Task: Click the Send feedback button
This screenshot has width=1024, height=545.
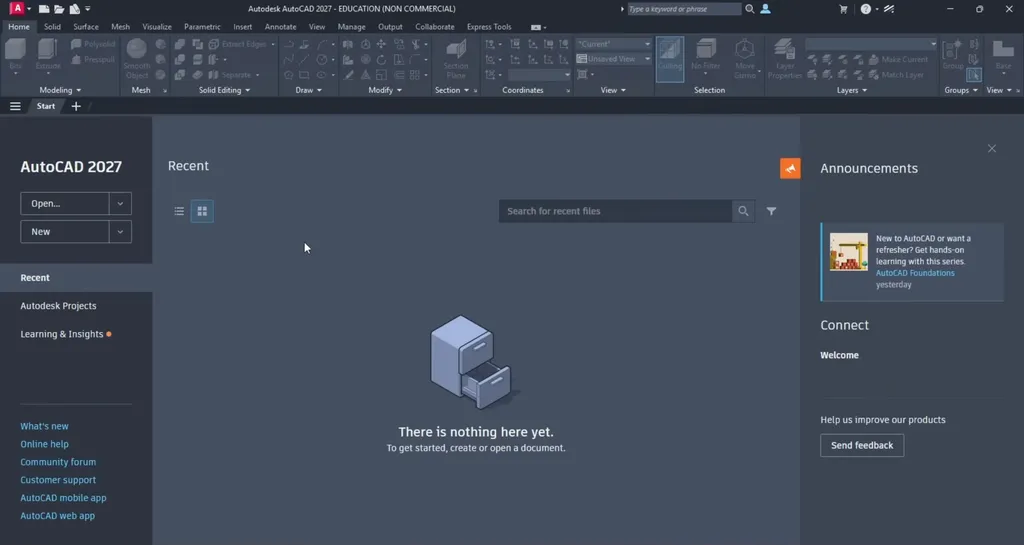Action: click(x=862, y=445)
